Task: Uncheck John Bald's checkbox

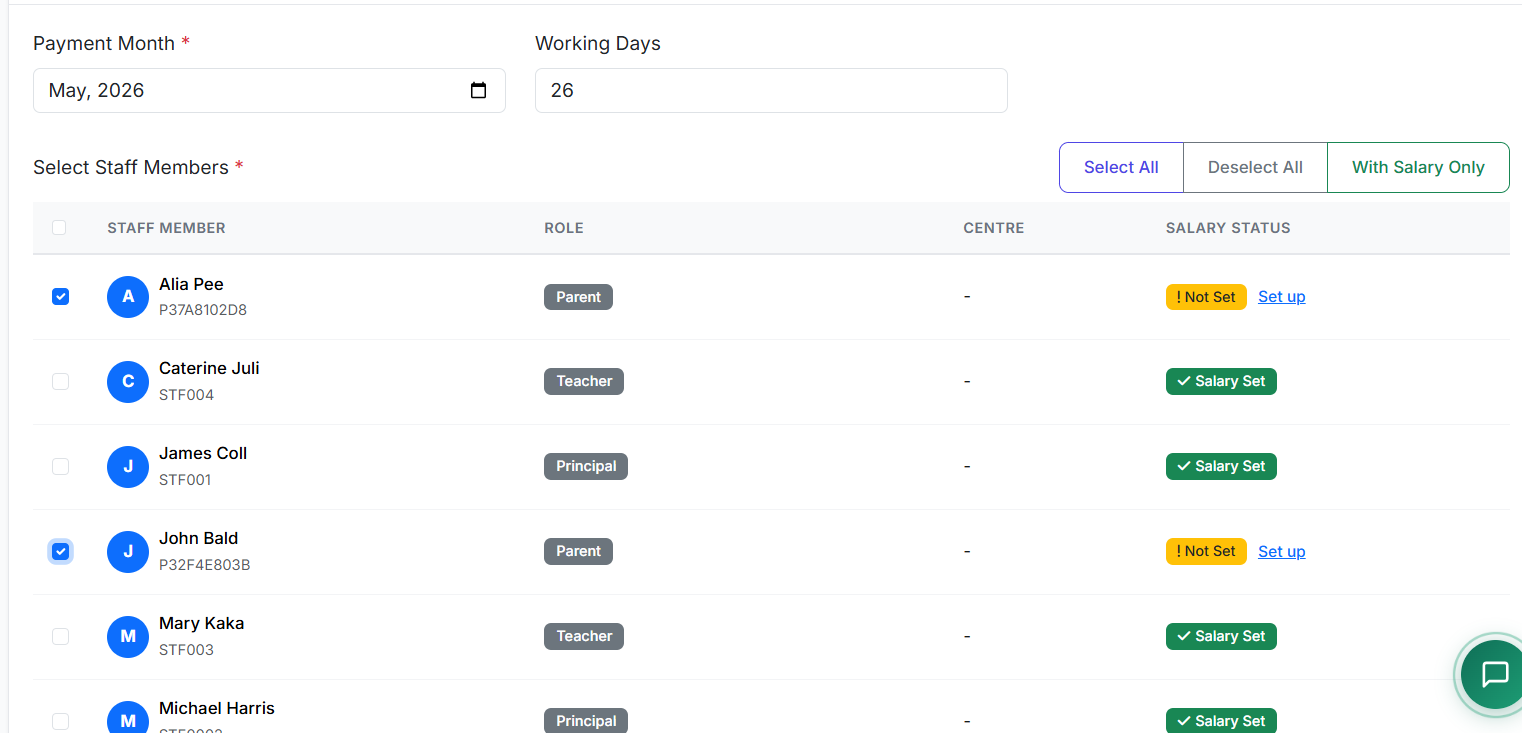Action: point(60,551)
